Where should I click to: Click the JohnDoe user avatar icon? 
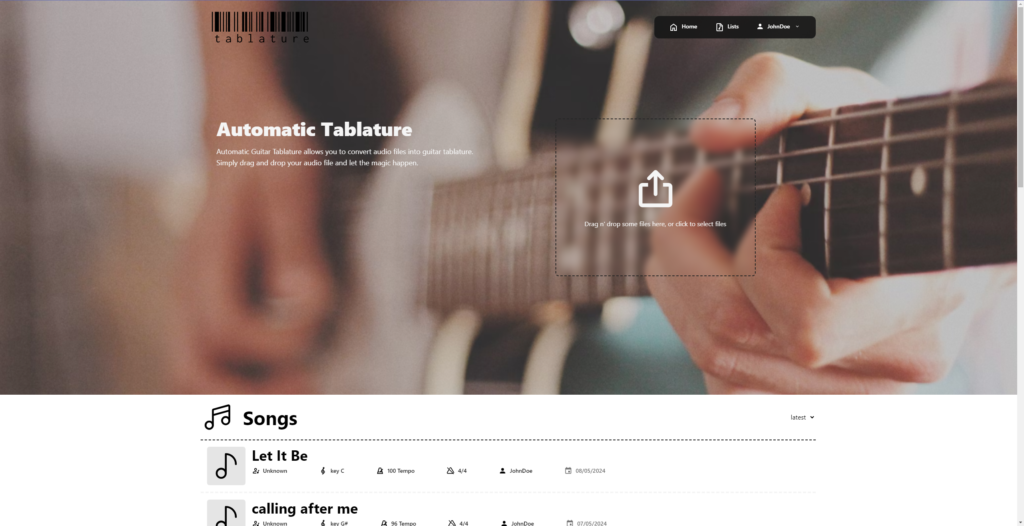[760, 27]
